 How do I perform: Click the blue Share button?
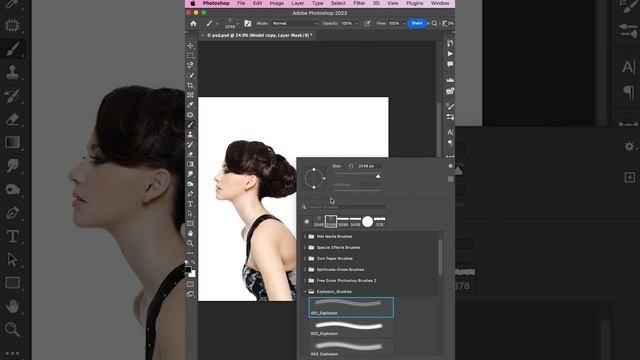click(417, 24)
